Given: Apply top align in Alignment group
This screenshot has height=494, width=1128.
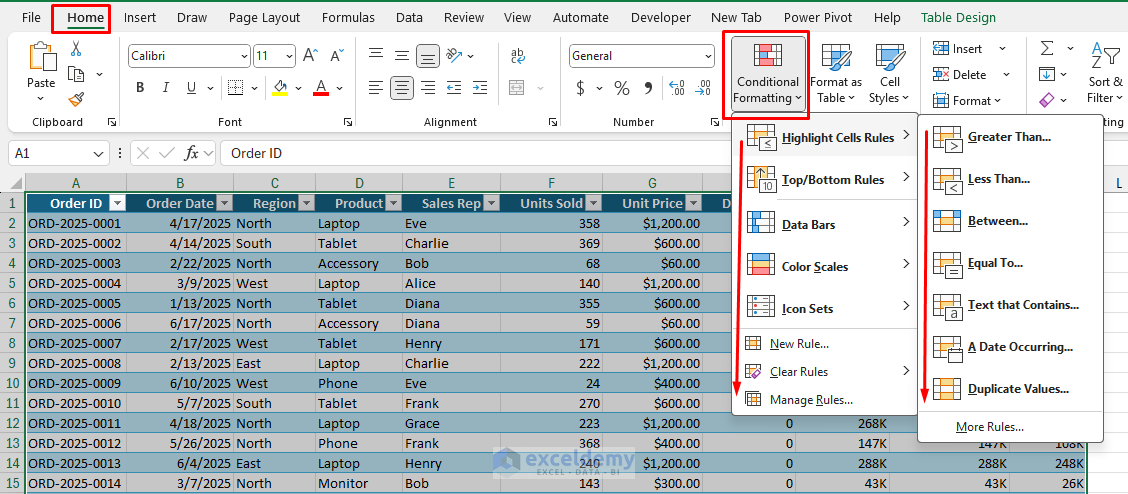Looking at the screenshot, I should point(376,55).
